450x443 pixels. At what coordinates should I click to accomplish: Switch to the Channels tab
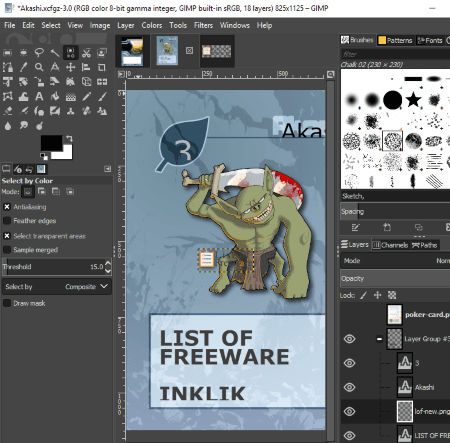390,245
